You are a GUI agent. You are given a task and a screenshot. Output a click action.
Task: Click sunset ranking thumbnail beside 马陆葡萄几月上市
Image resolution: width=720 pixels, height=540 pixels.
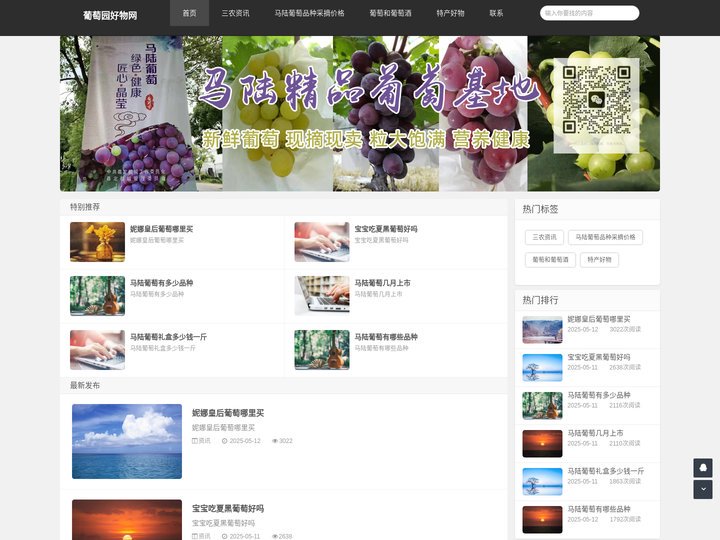(x=542, y=444)
